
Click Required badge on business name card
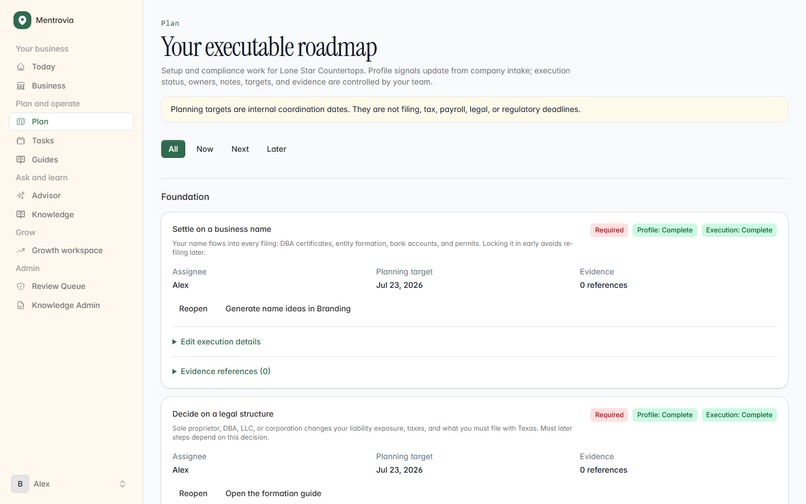(x=609, y=230)
